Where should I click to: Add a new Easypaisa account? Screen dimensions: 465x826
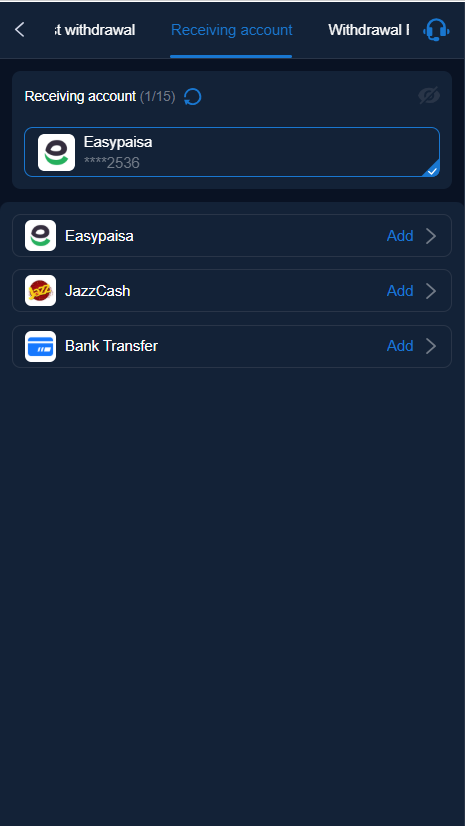click(400, 236)
